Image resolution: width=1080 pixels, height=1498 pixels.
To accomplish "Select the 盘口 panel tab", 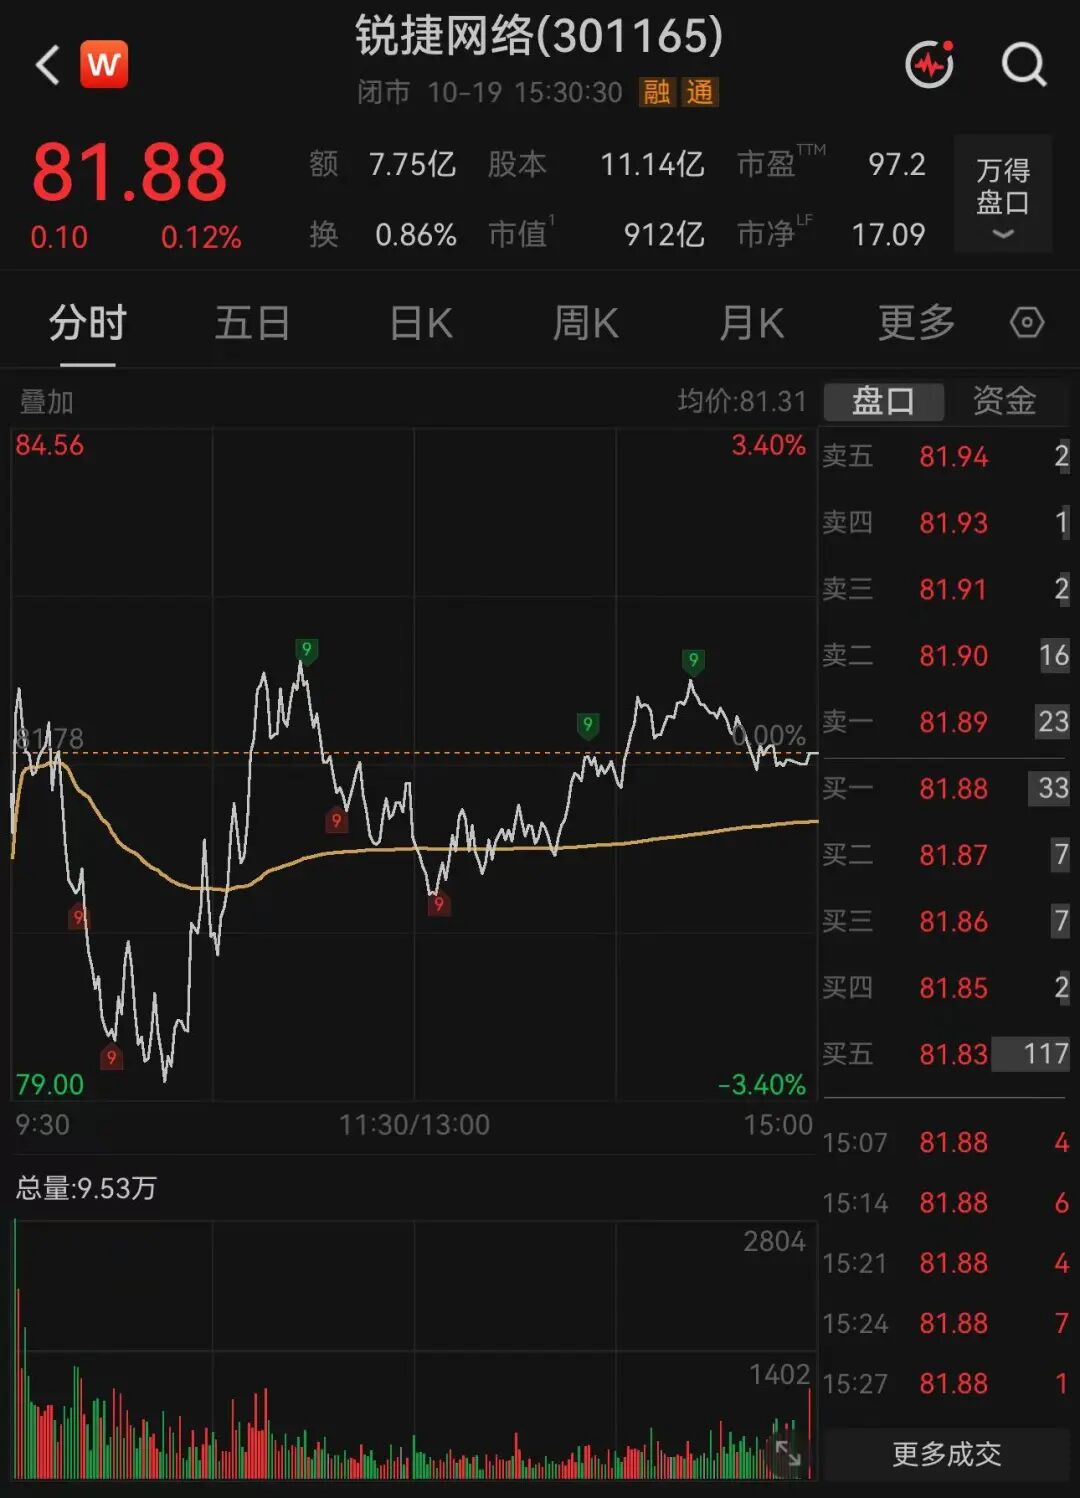I will pyautogui.click(x=883, y=401).
